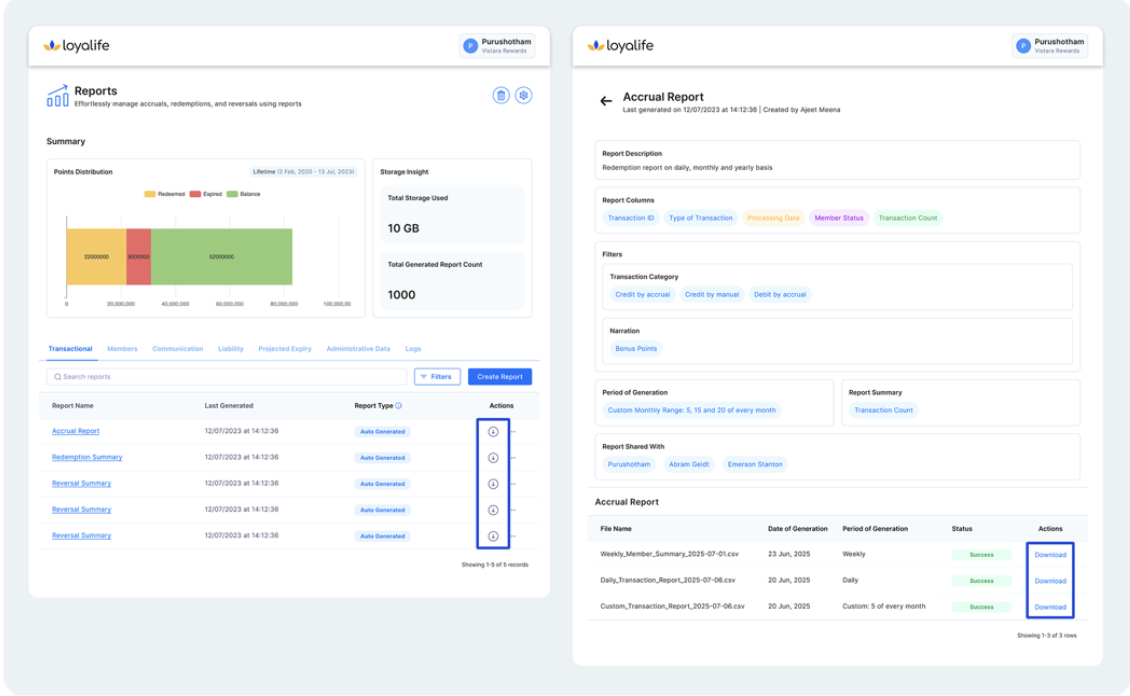Viewport: 1130px width, 696px height.
Task: Click Success status for Weekly_Member_Summary file
Action: (982, 555)
